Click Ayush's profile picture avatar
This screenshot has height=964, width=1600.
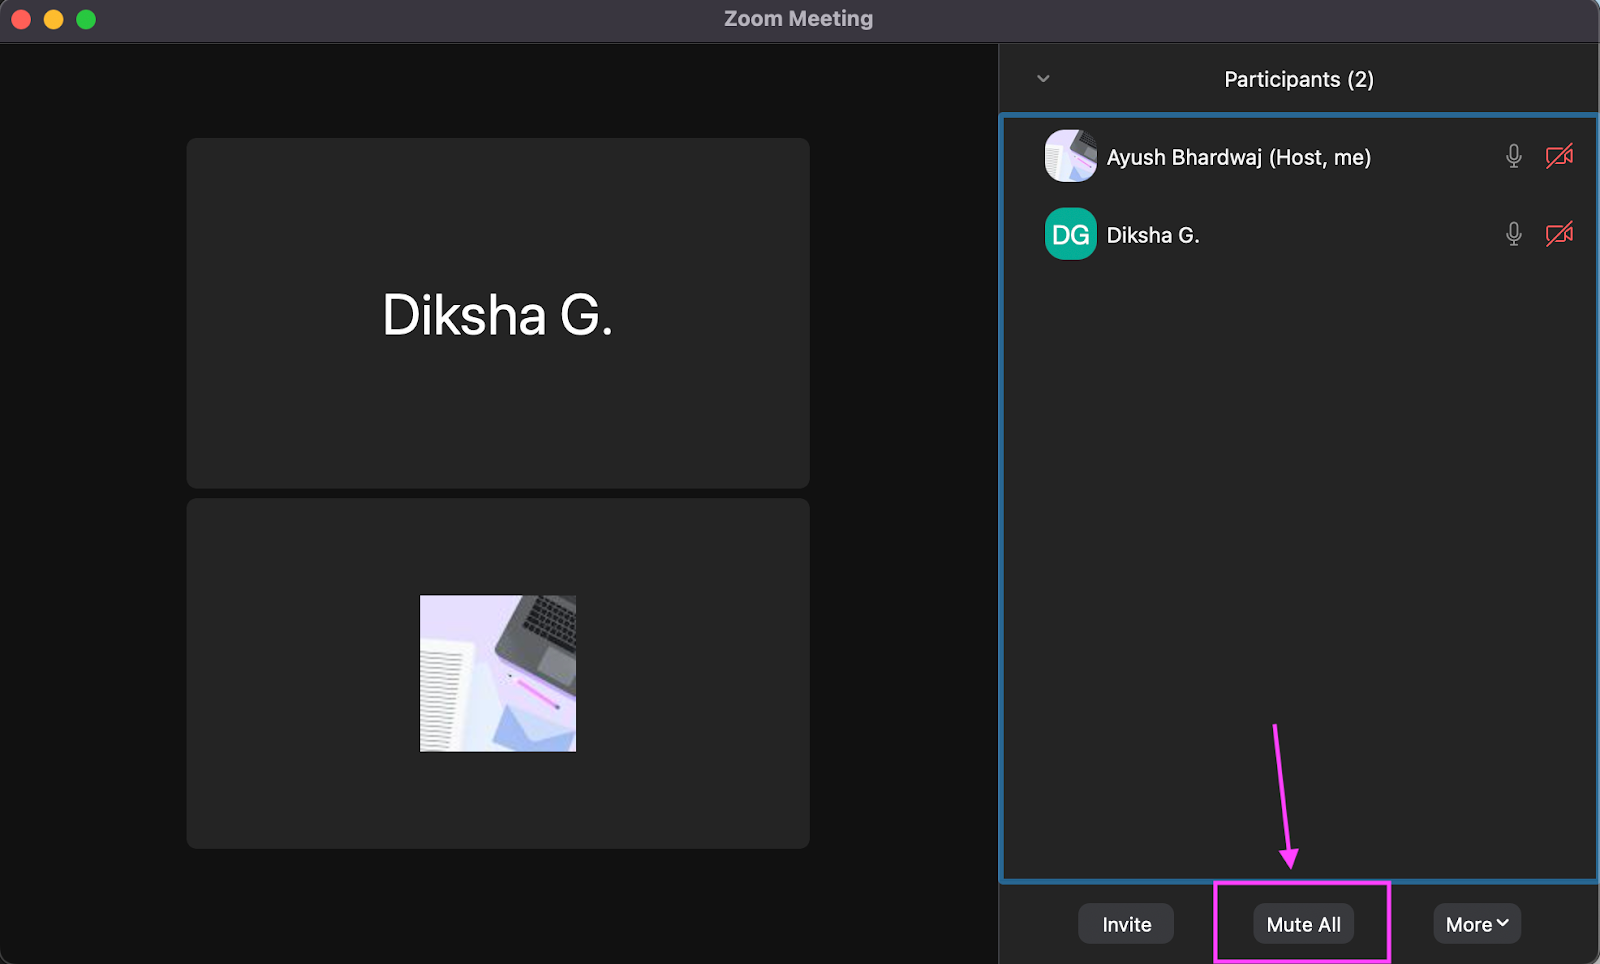(1070, 156)
